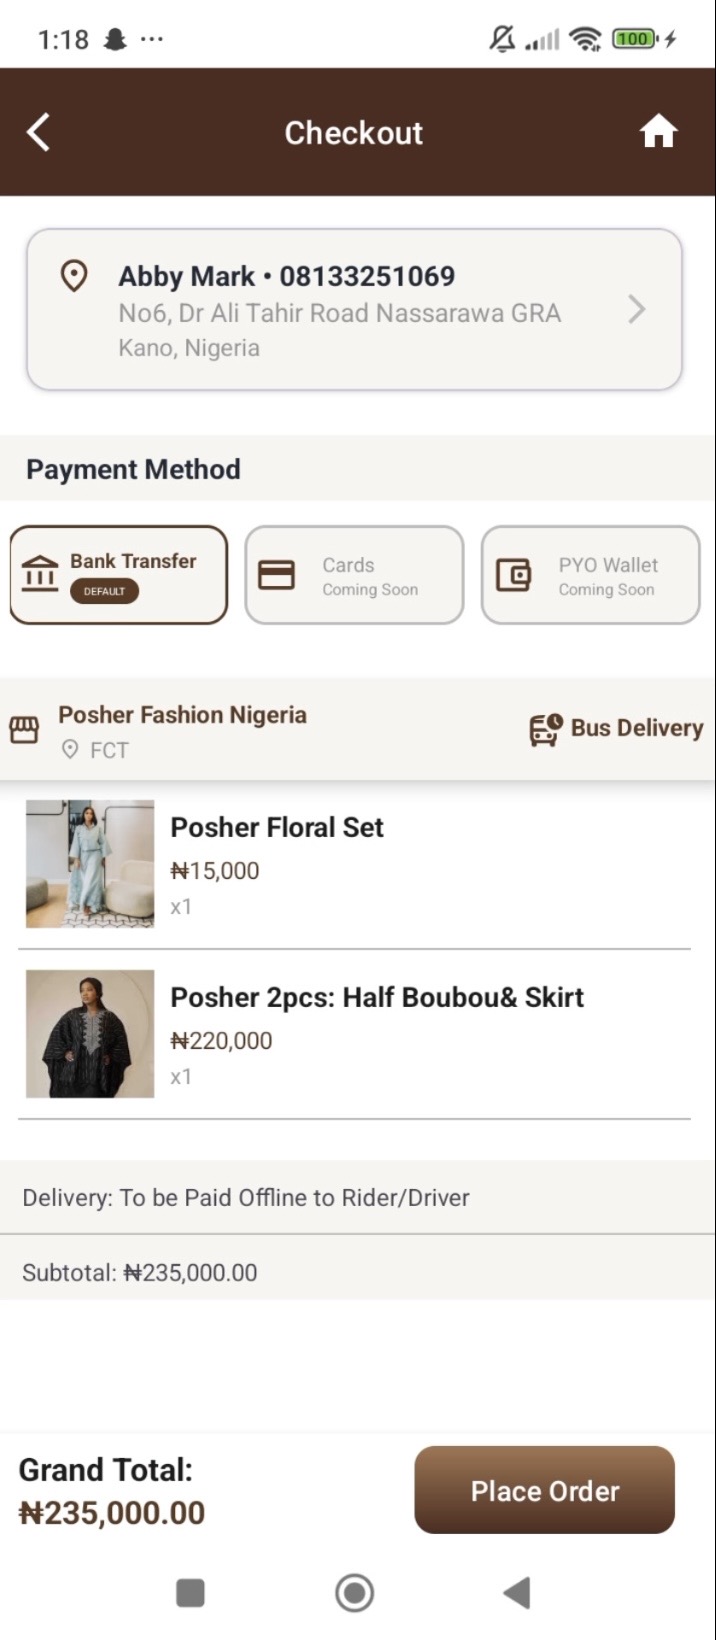Tap the credit card icon
Screen dimensions: 716x1640
(276, 575)
